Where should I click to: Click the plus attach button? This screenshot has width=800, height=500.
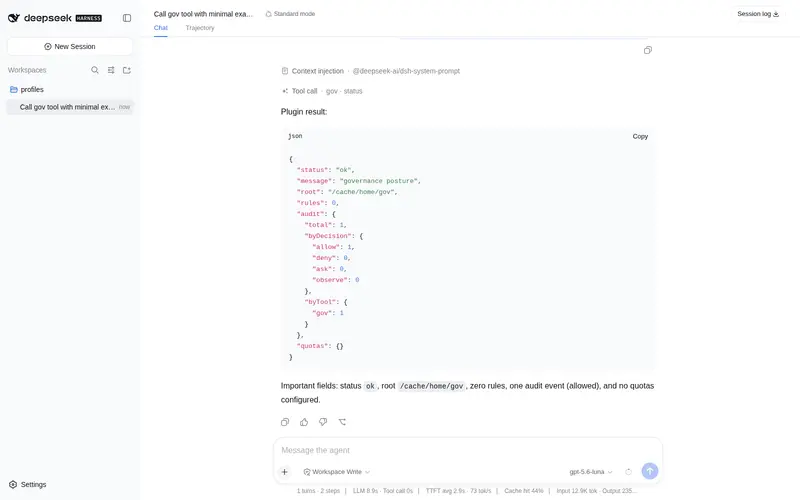(285, 472)
